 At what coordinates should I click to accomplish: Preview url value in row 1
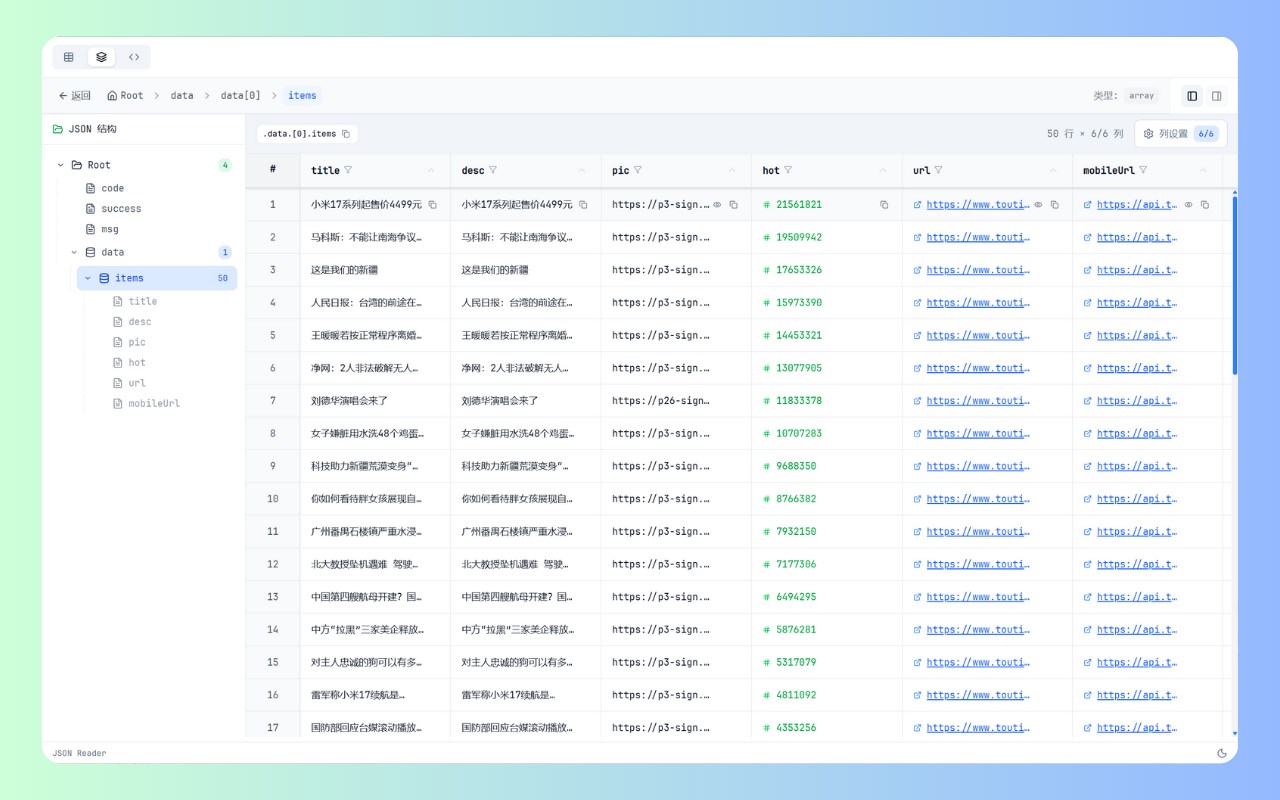pos(1038,205)
